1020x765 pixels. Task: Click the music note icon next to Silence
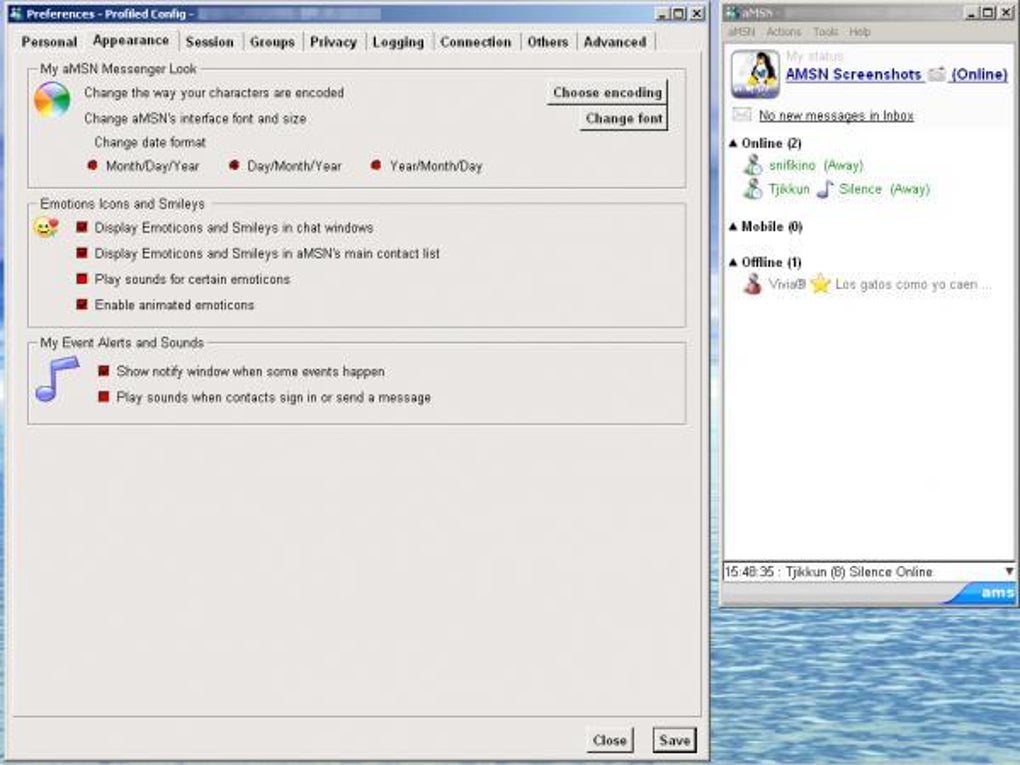[825, 189]
